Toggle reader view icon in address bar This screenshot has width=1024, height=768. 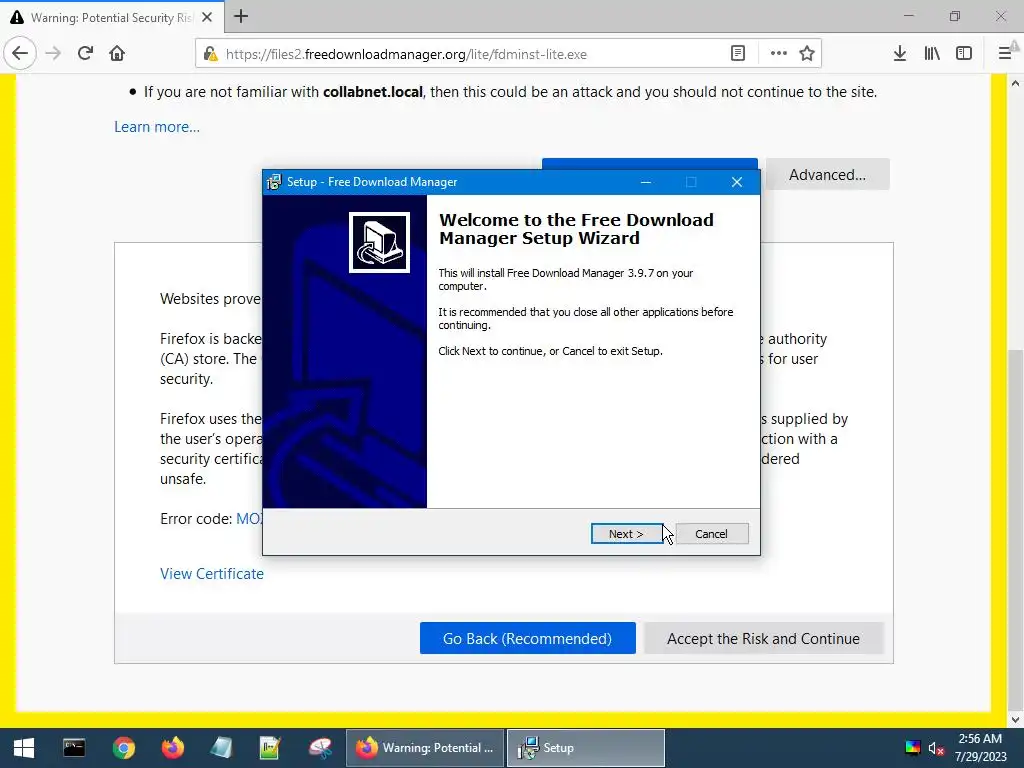(x=737, y=54)
